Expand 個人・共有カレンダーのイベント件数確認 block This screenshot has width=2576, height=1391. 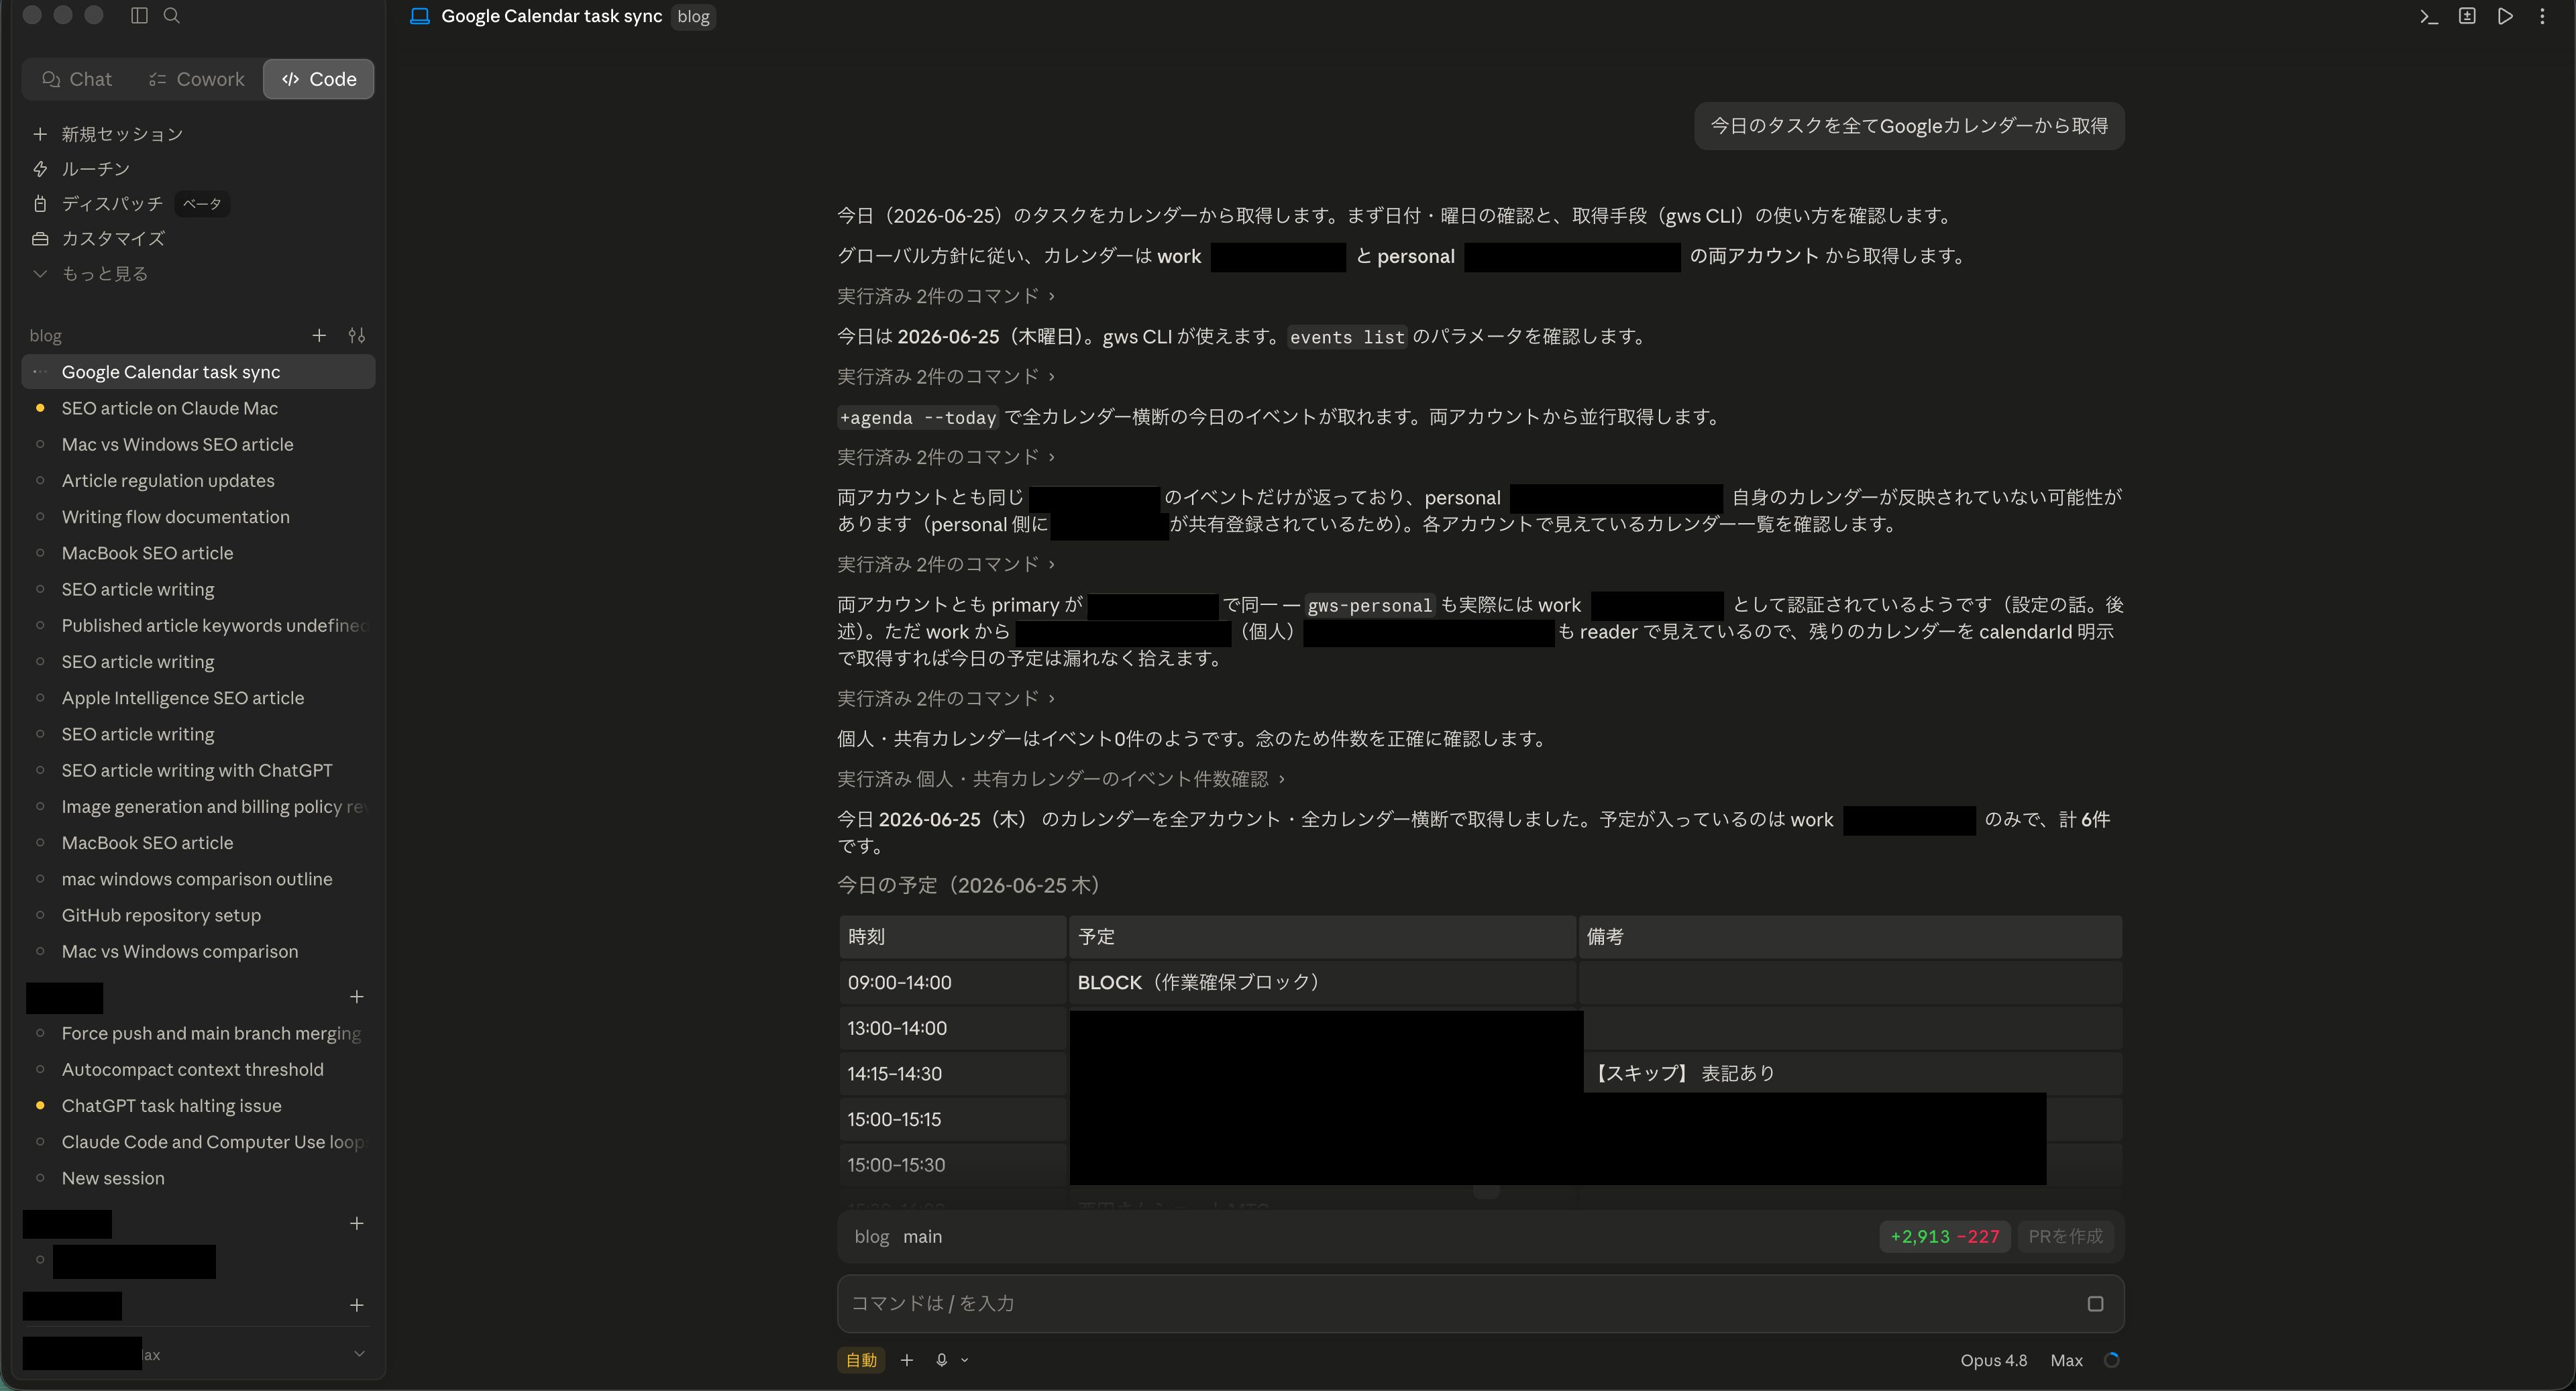click(1061, 779)
